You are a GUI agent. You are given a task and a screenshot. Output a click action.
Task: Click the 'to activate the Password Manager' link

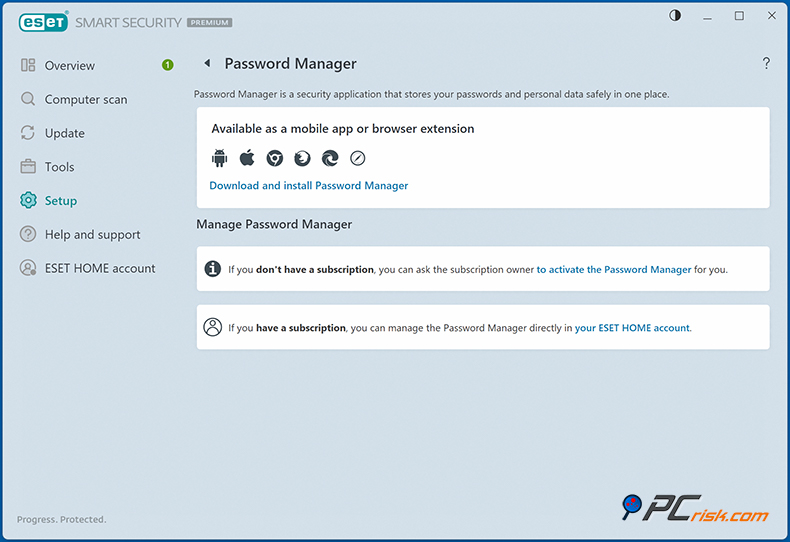[x=613, y=270]
